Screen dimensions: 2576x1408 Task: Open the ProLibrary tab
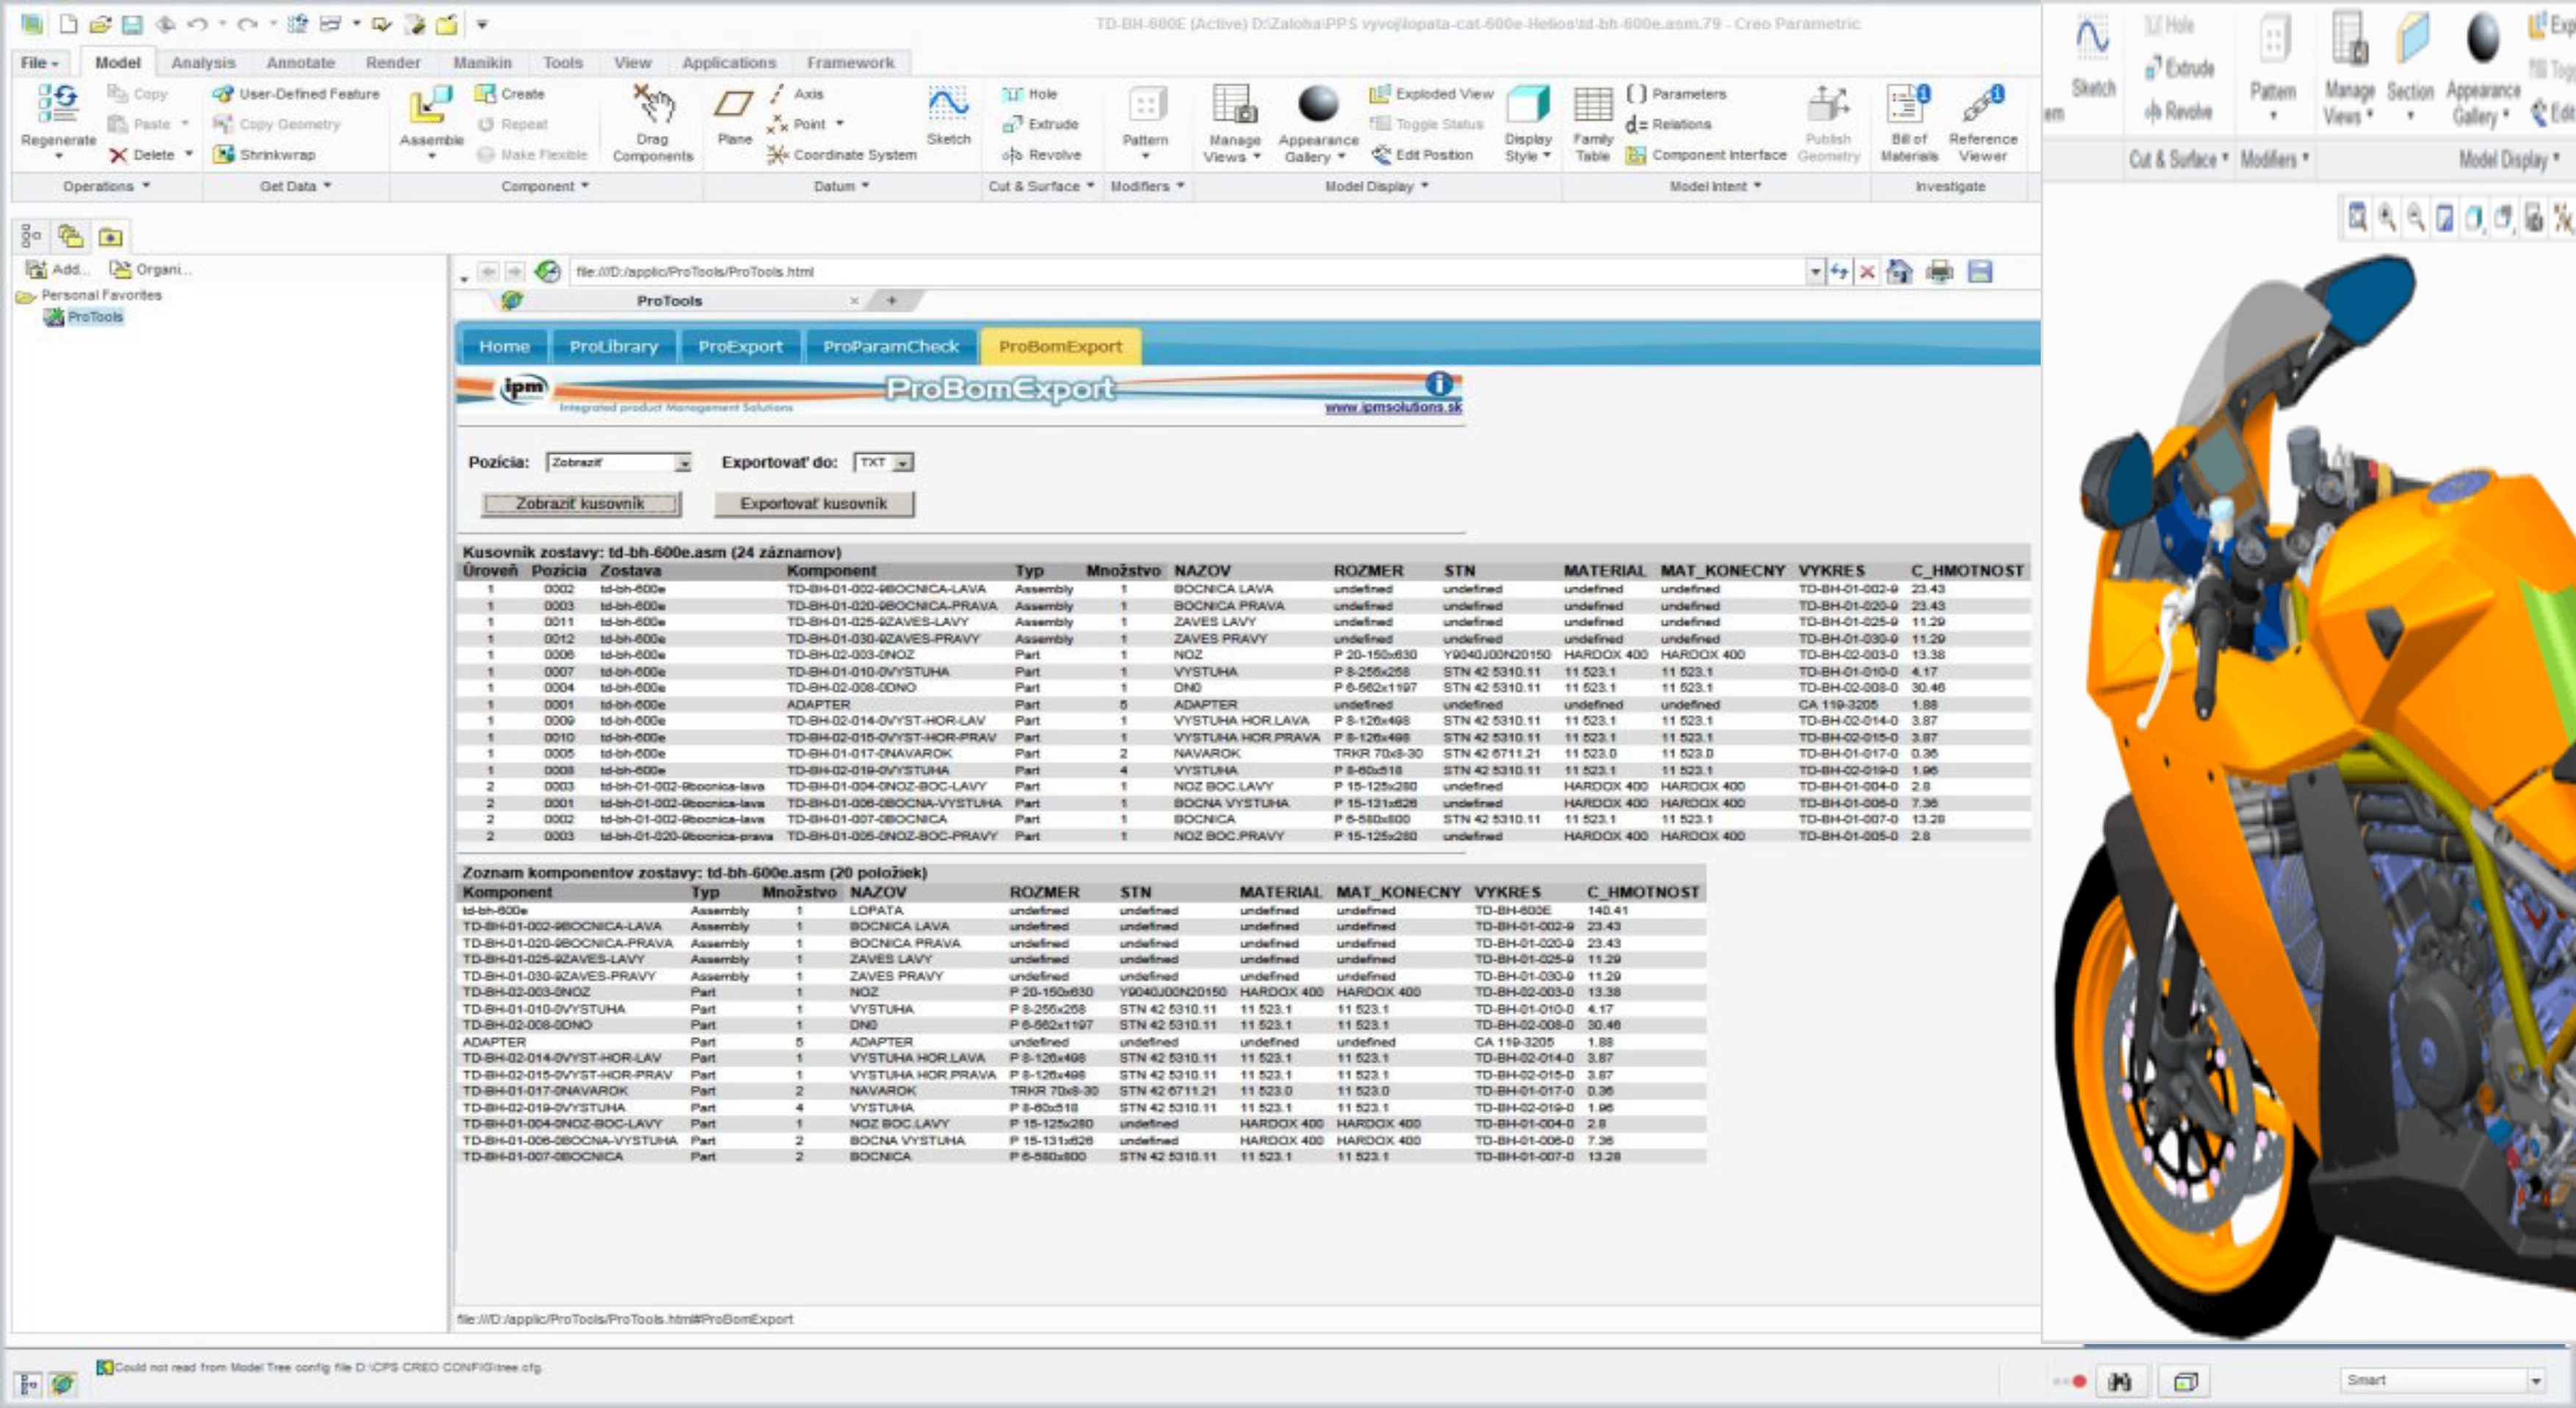click(x=614, y=346)
